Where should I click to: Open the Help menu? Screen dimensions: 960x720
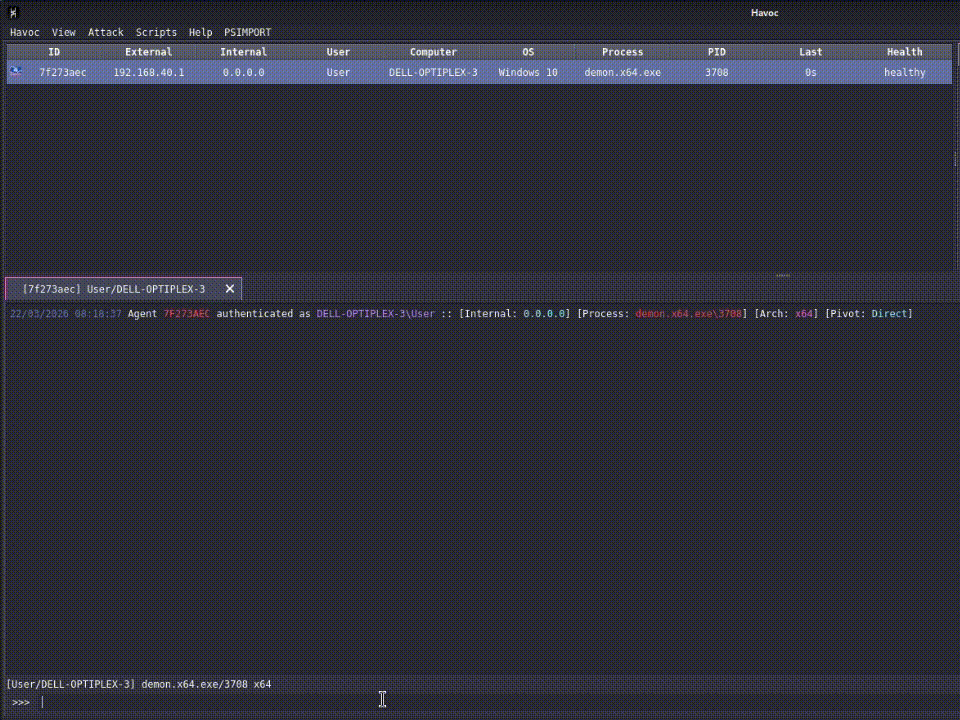(200, 32)
